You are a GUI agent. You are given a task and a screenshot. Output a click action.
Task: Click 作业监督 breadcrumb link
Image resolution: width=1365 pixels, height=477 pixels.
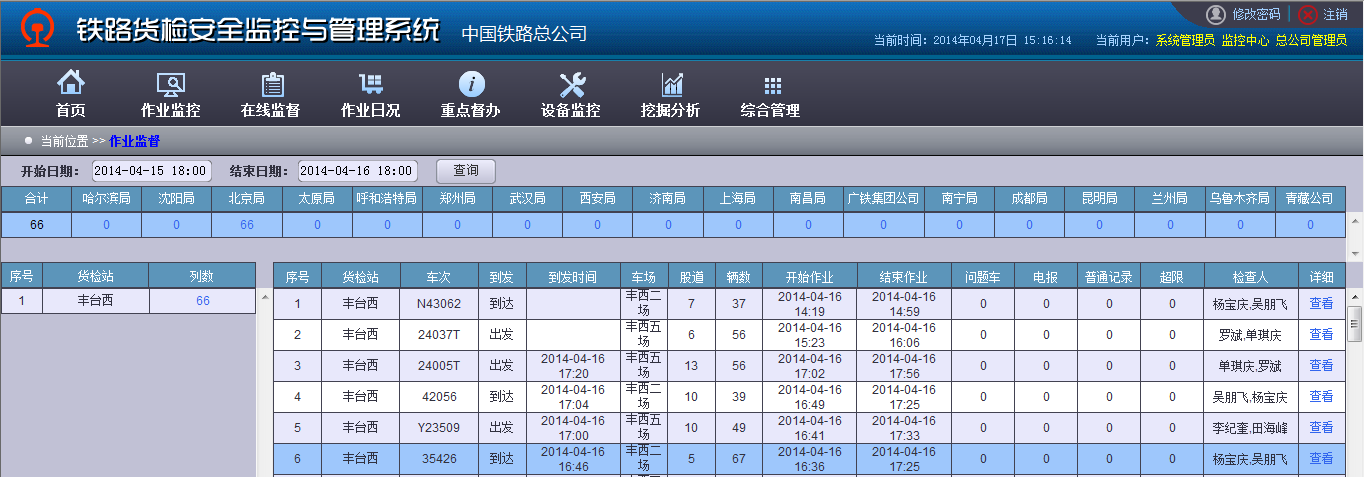(134, 141)
